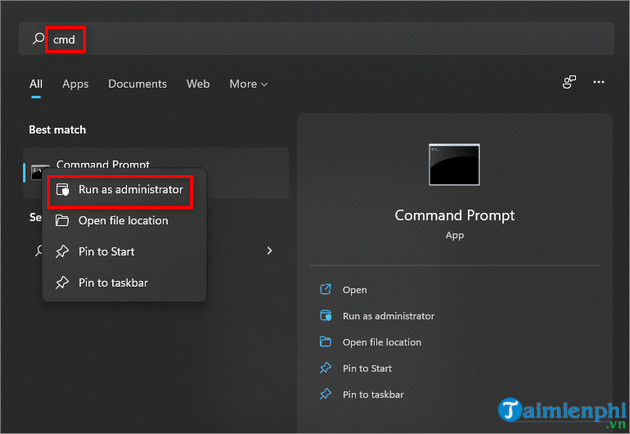This screenshot has width=630, height=434.
Task: Click the admin shield icon in right pane
Action: coord(325,315)
